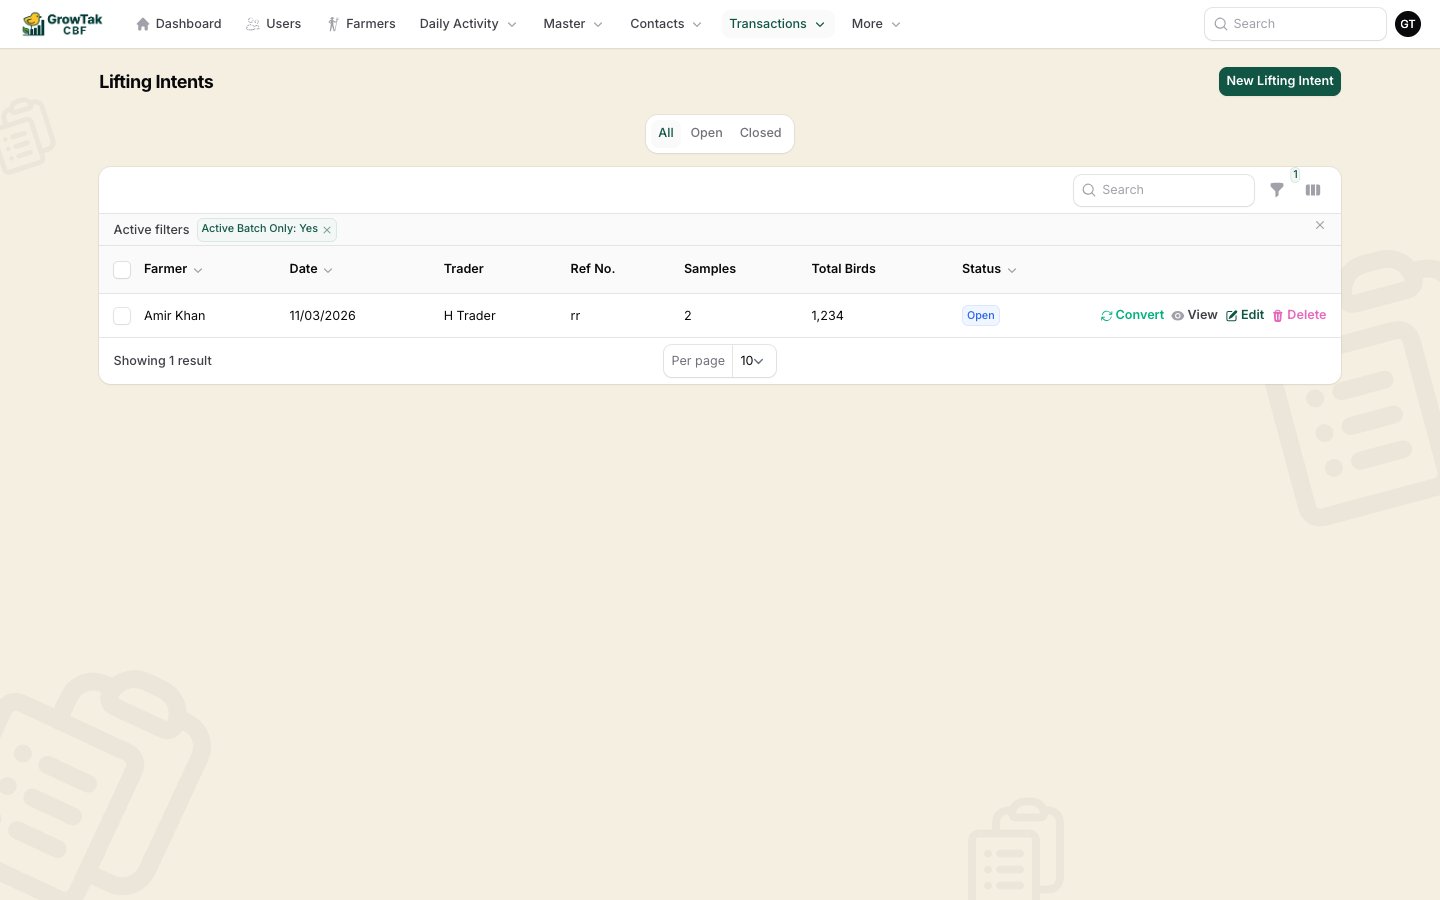Click the date 11/03/2026 cell
1440x900 pixels.
322,316
